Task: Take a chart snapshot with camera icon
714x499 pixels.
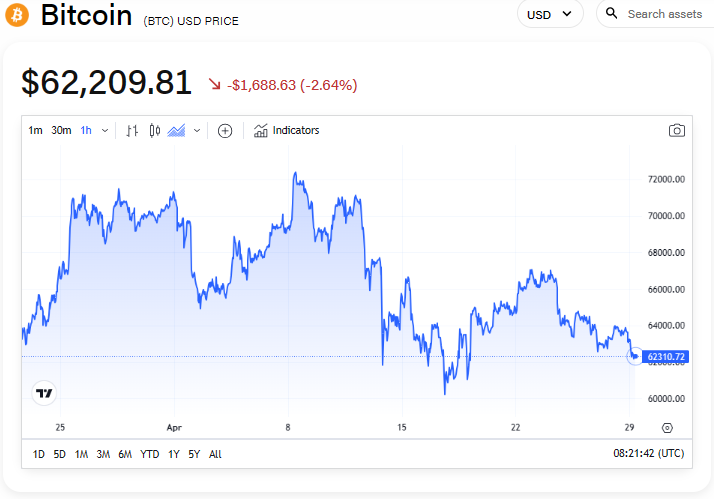Action: (677, 130)
